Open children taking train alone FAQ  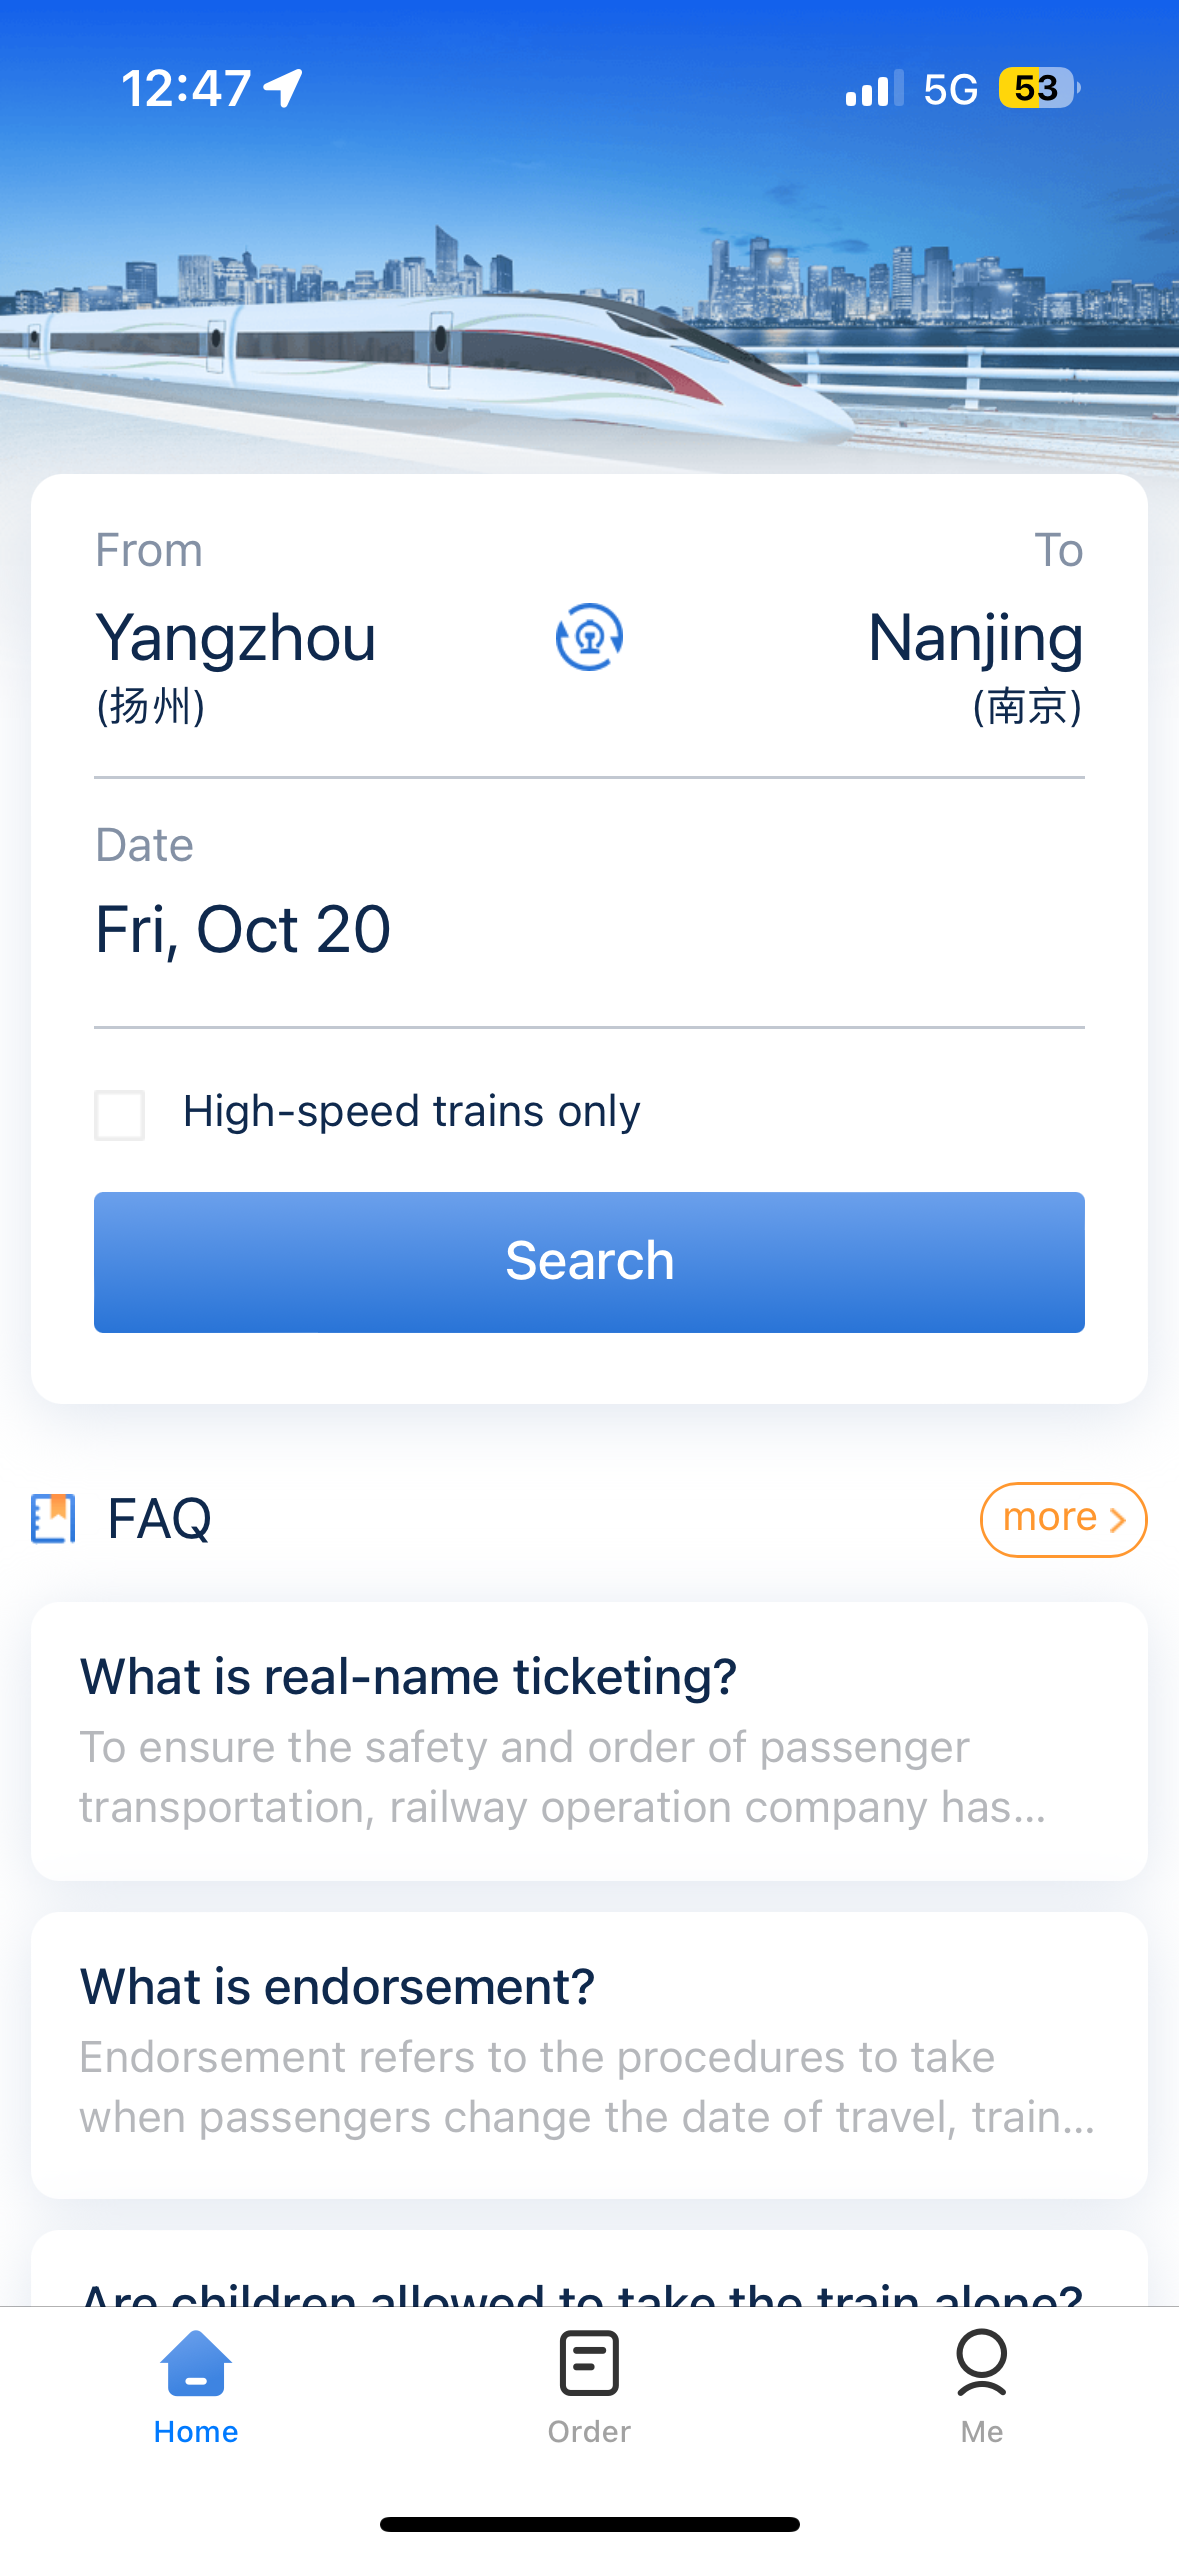[x=589, y=2270]
